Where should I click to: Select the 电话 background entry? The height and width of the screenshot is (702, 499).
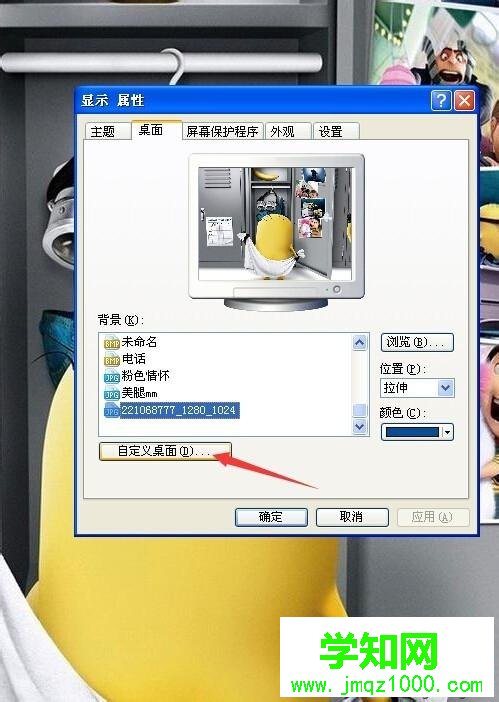[134, 359]
